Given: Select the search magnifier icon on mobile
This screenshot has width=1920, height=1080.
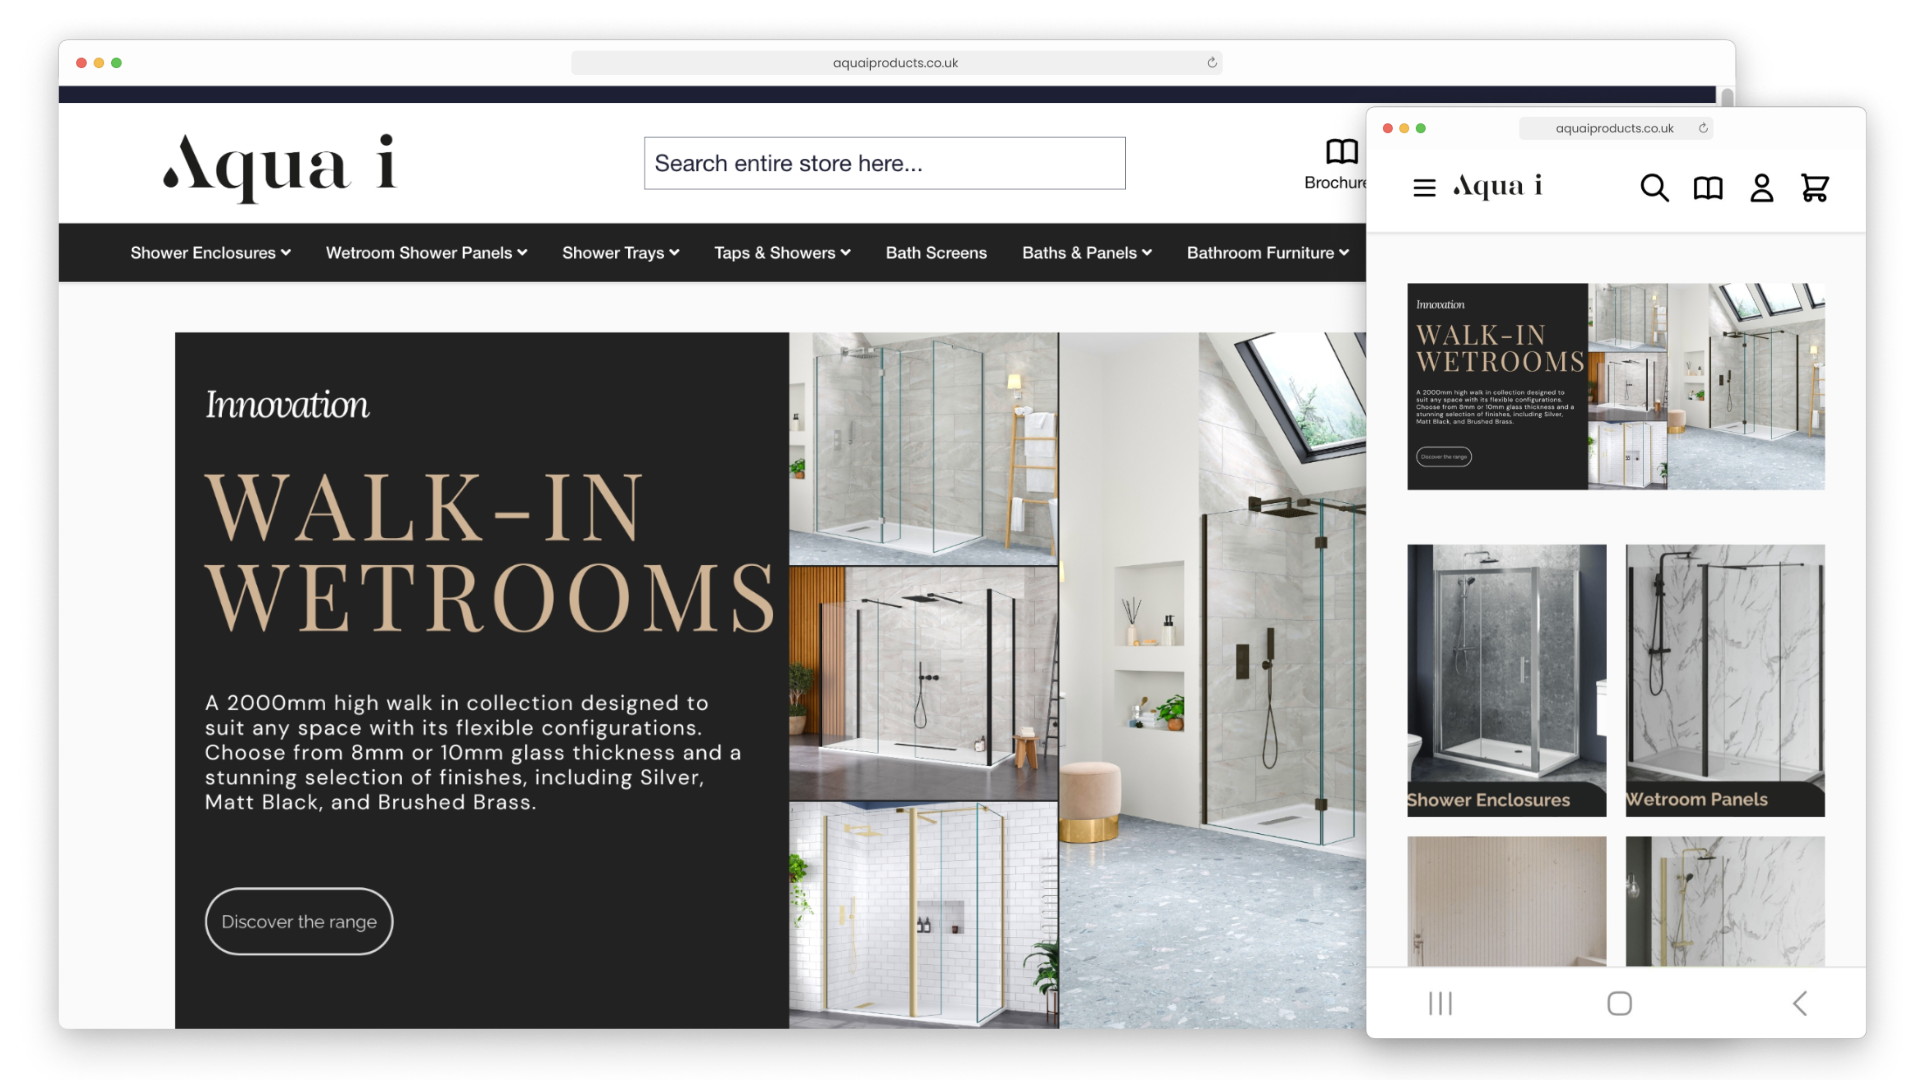Looking at the screenshot, I should pyautogui.click(x=1654, y=187).
